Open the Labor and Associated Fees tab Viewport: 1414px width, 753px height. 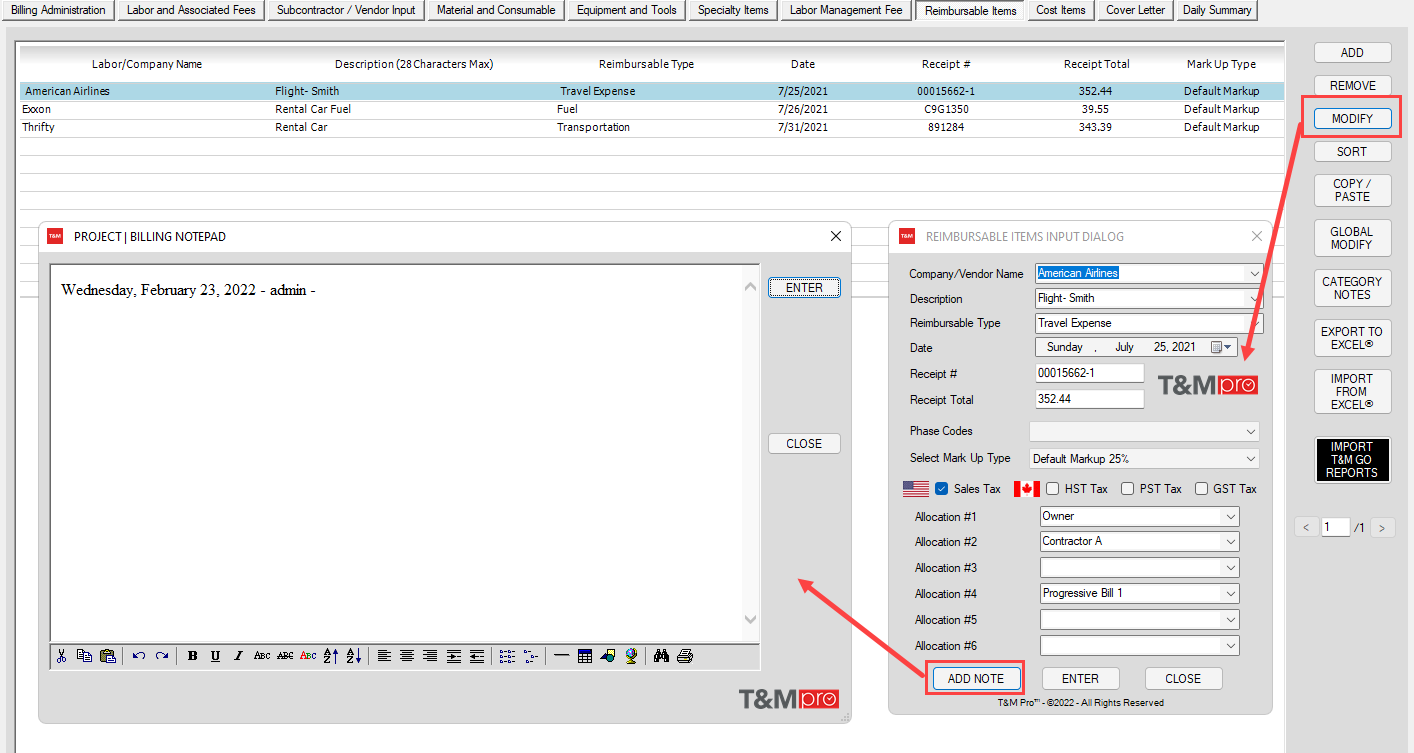tap(191, 10)
